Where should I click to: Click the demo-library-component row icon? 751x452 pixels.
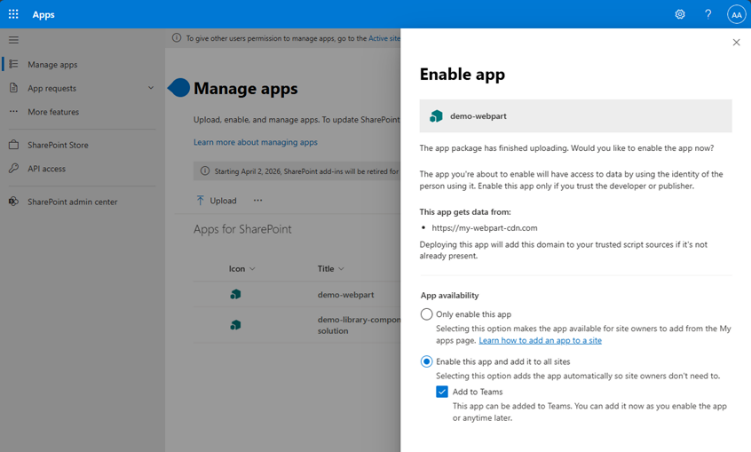tap(236, 325)
